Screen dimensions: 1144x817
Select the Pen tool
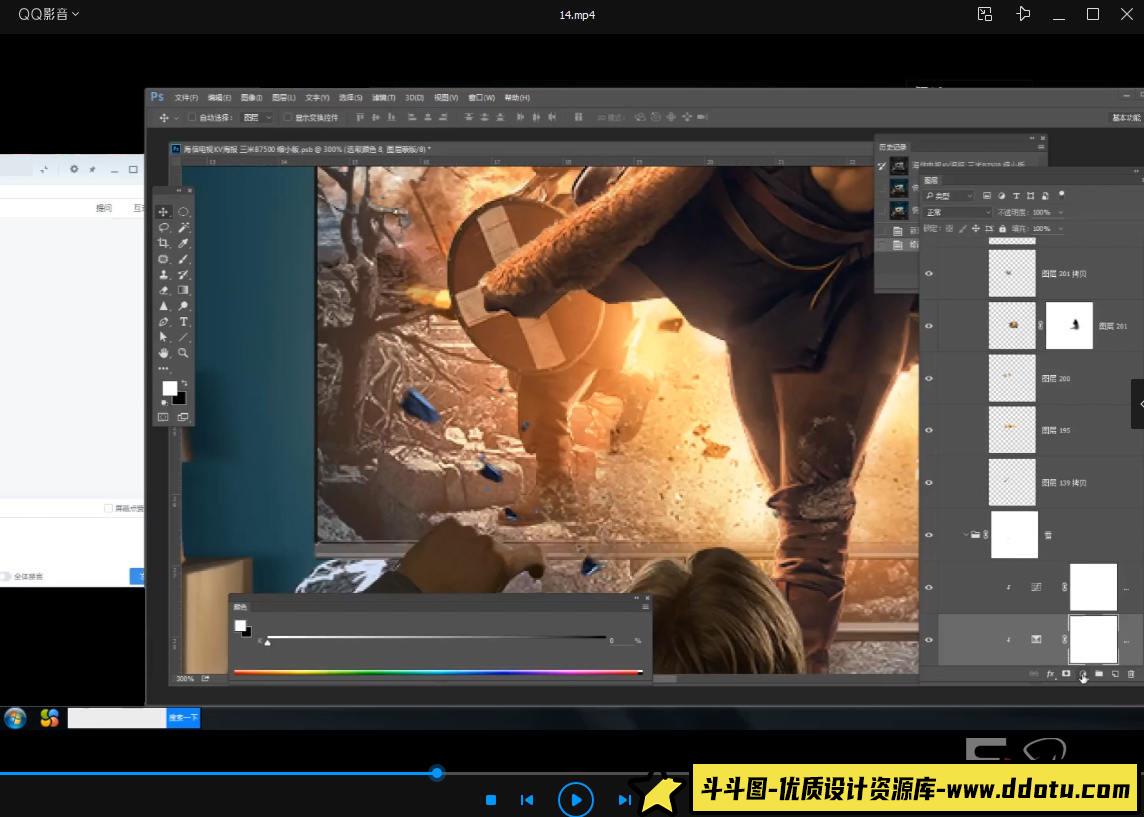163,322
